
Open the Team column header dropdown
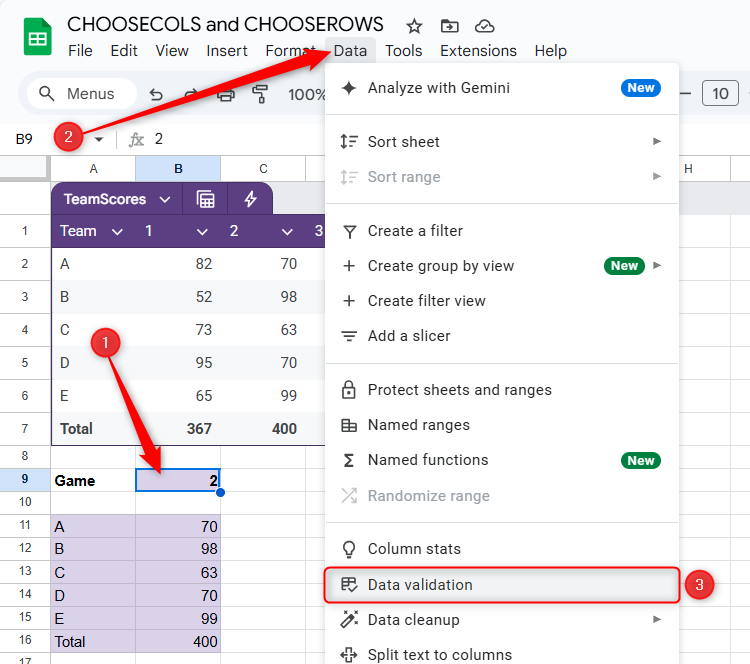coord(117,232)
